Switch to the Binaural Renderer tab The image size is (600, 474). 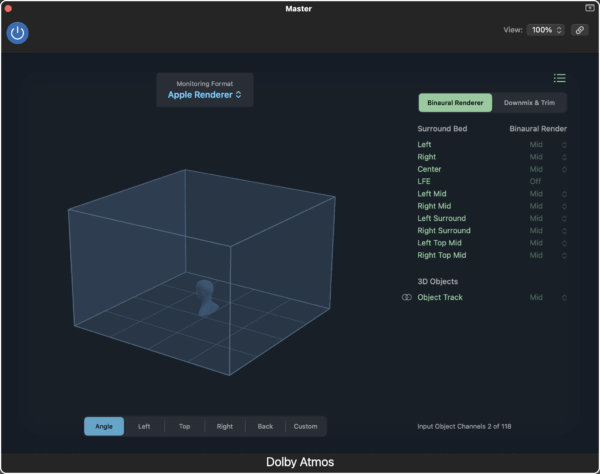[455, 103]
